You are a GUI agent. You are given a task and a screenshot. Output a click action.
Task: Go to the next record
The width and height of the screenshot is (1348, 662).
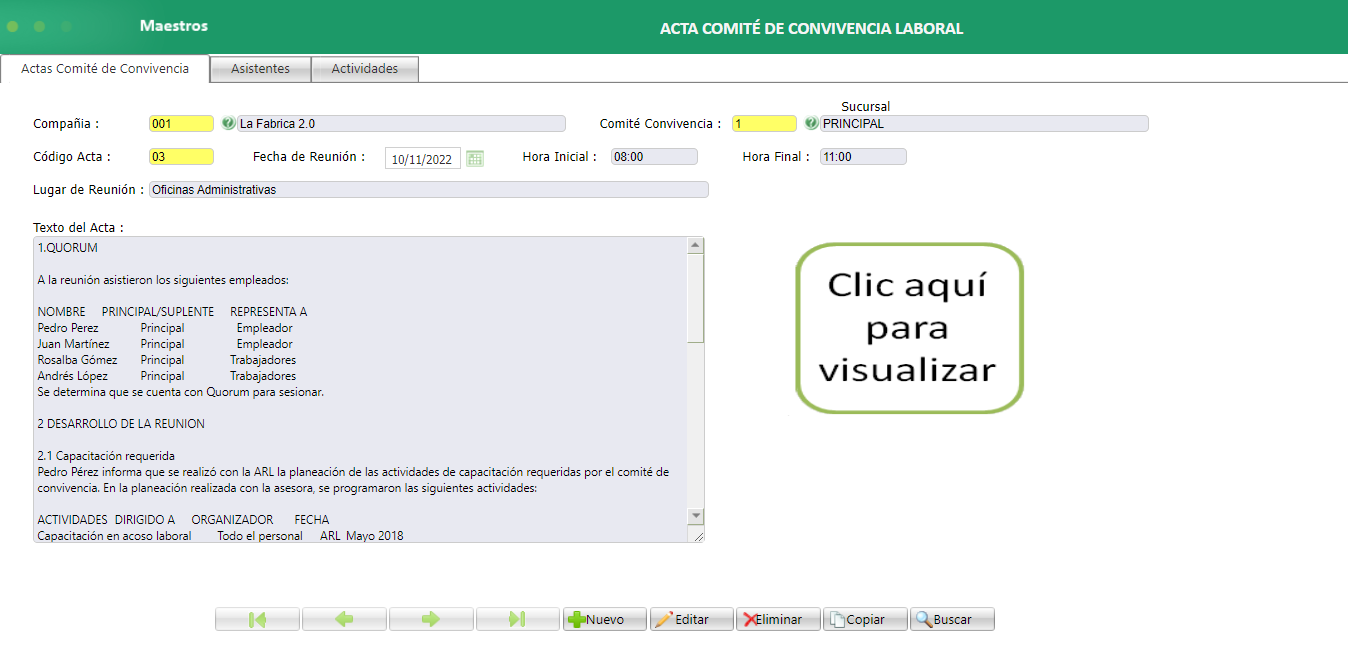(430, 618)
